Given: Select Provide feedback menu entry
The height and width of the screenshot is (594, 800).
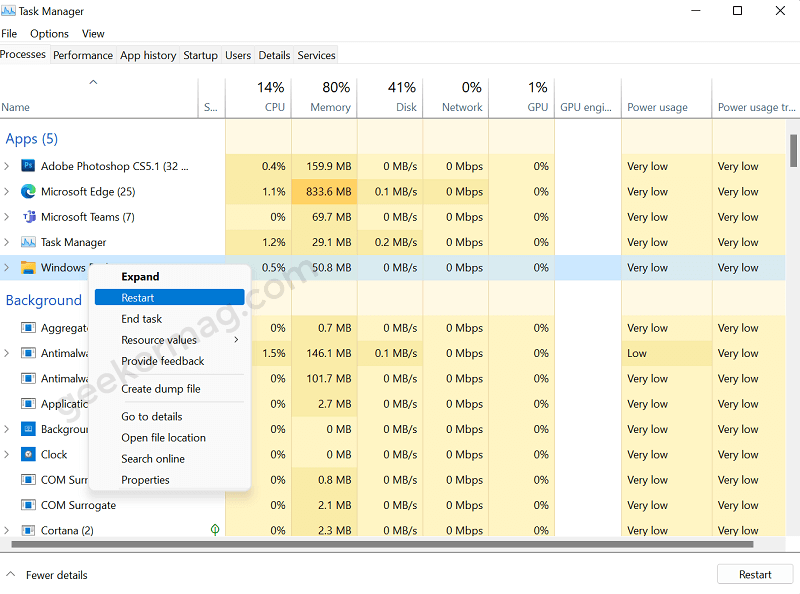Looking at the screenshot, I should tap(169, 361).
